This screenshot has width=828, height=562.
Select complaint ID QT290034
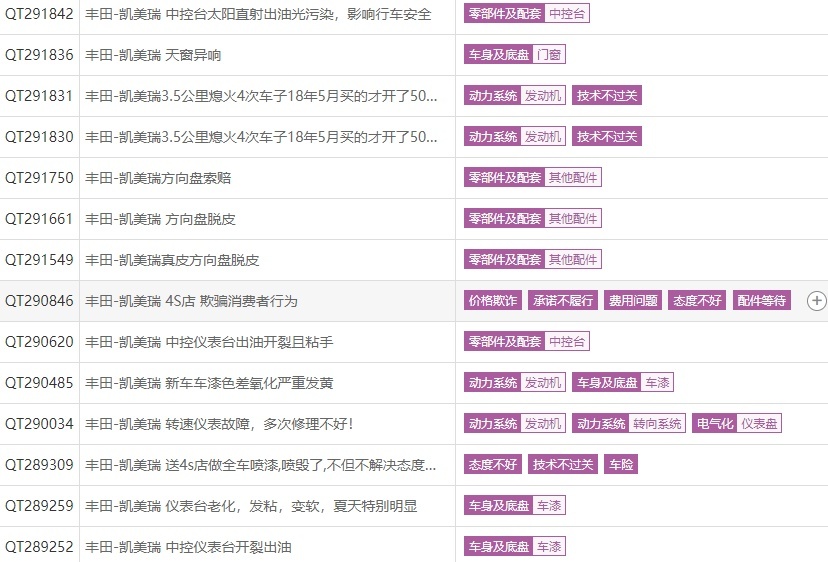point(39,424)
